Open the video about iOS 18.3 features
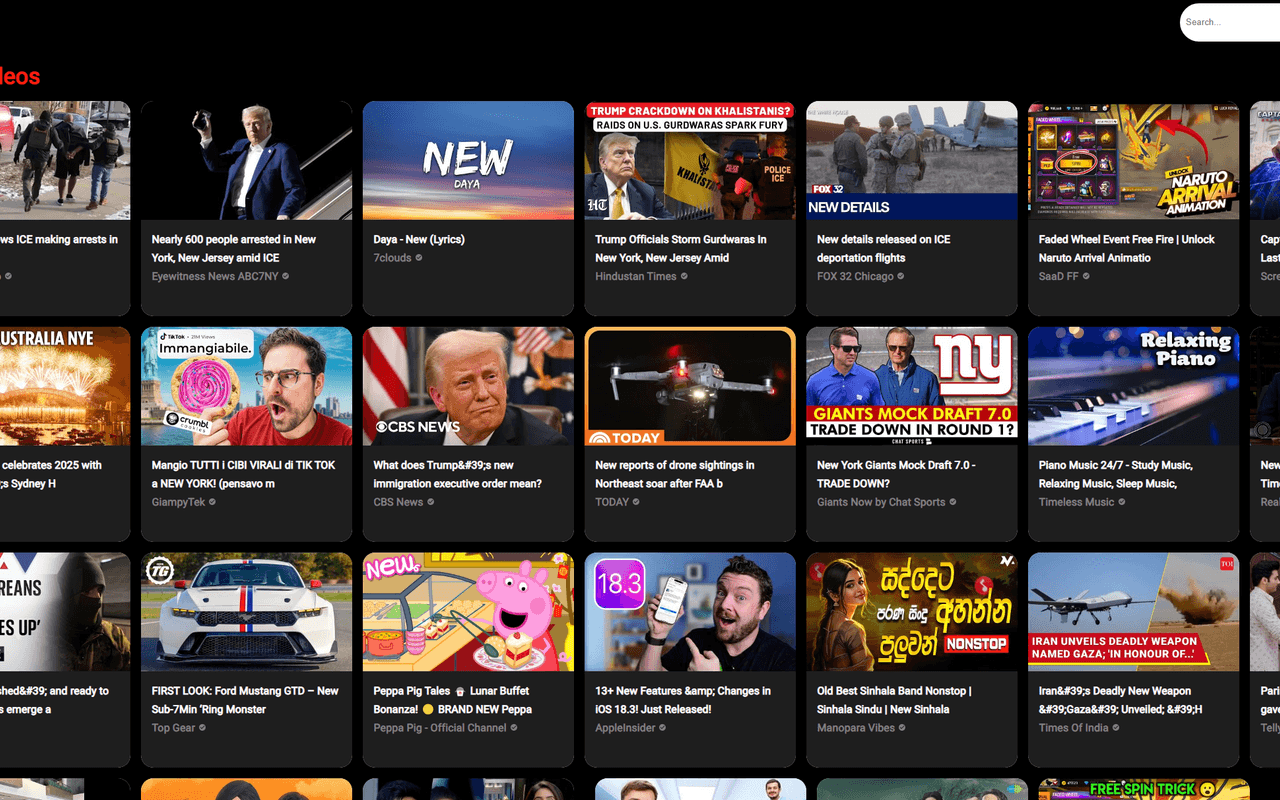1280x800 pixels. (x=689, y=611)
